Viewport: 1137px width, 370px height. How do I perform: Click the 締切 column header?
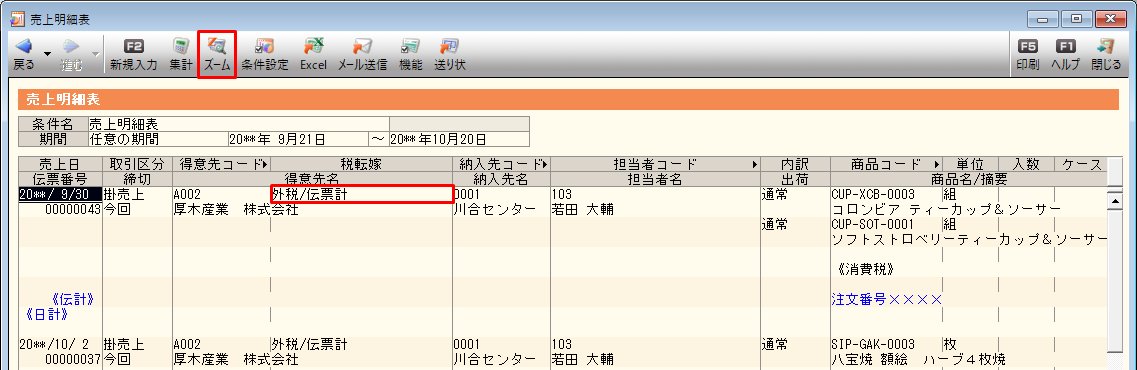click(138, 178)
